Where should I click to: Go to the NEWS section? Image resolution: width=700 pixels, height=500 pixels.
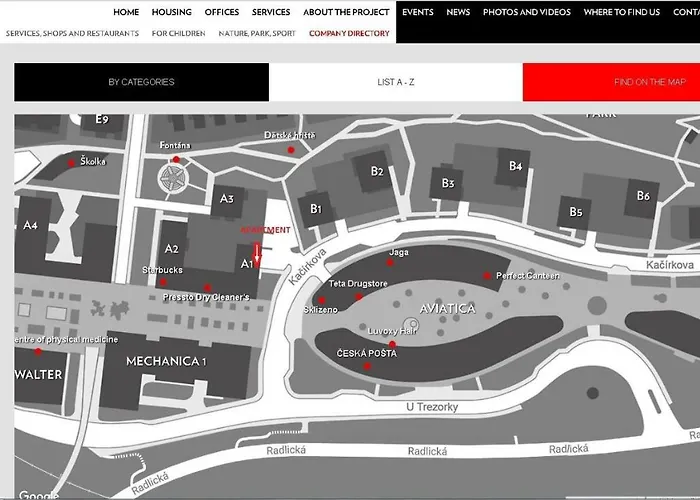(x=458, y=12)
